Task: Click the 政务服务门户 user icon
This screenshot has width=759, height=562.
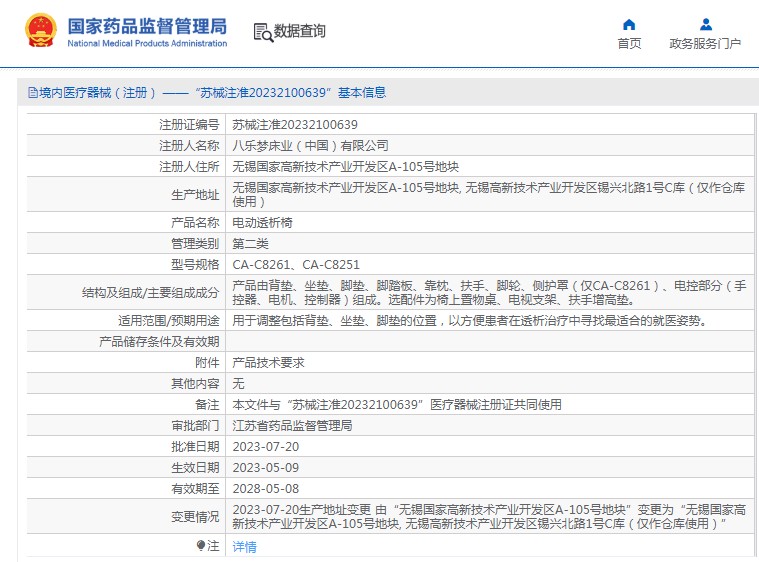Action: (x=706, y=24)
